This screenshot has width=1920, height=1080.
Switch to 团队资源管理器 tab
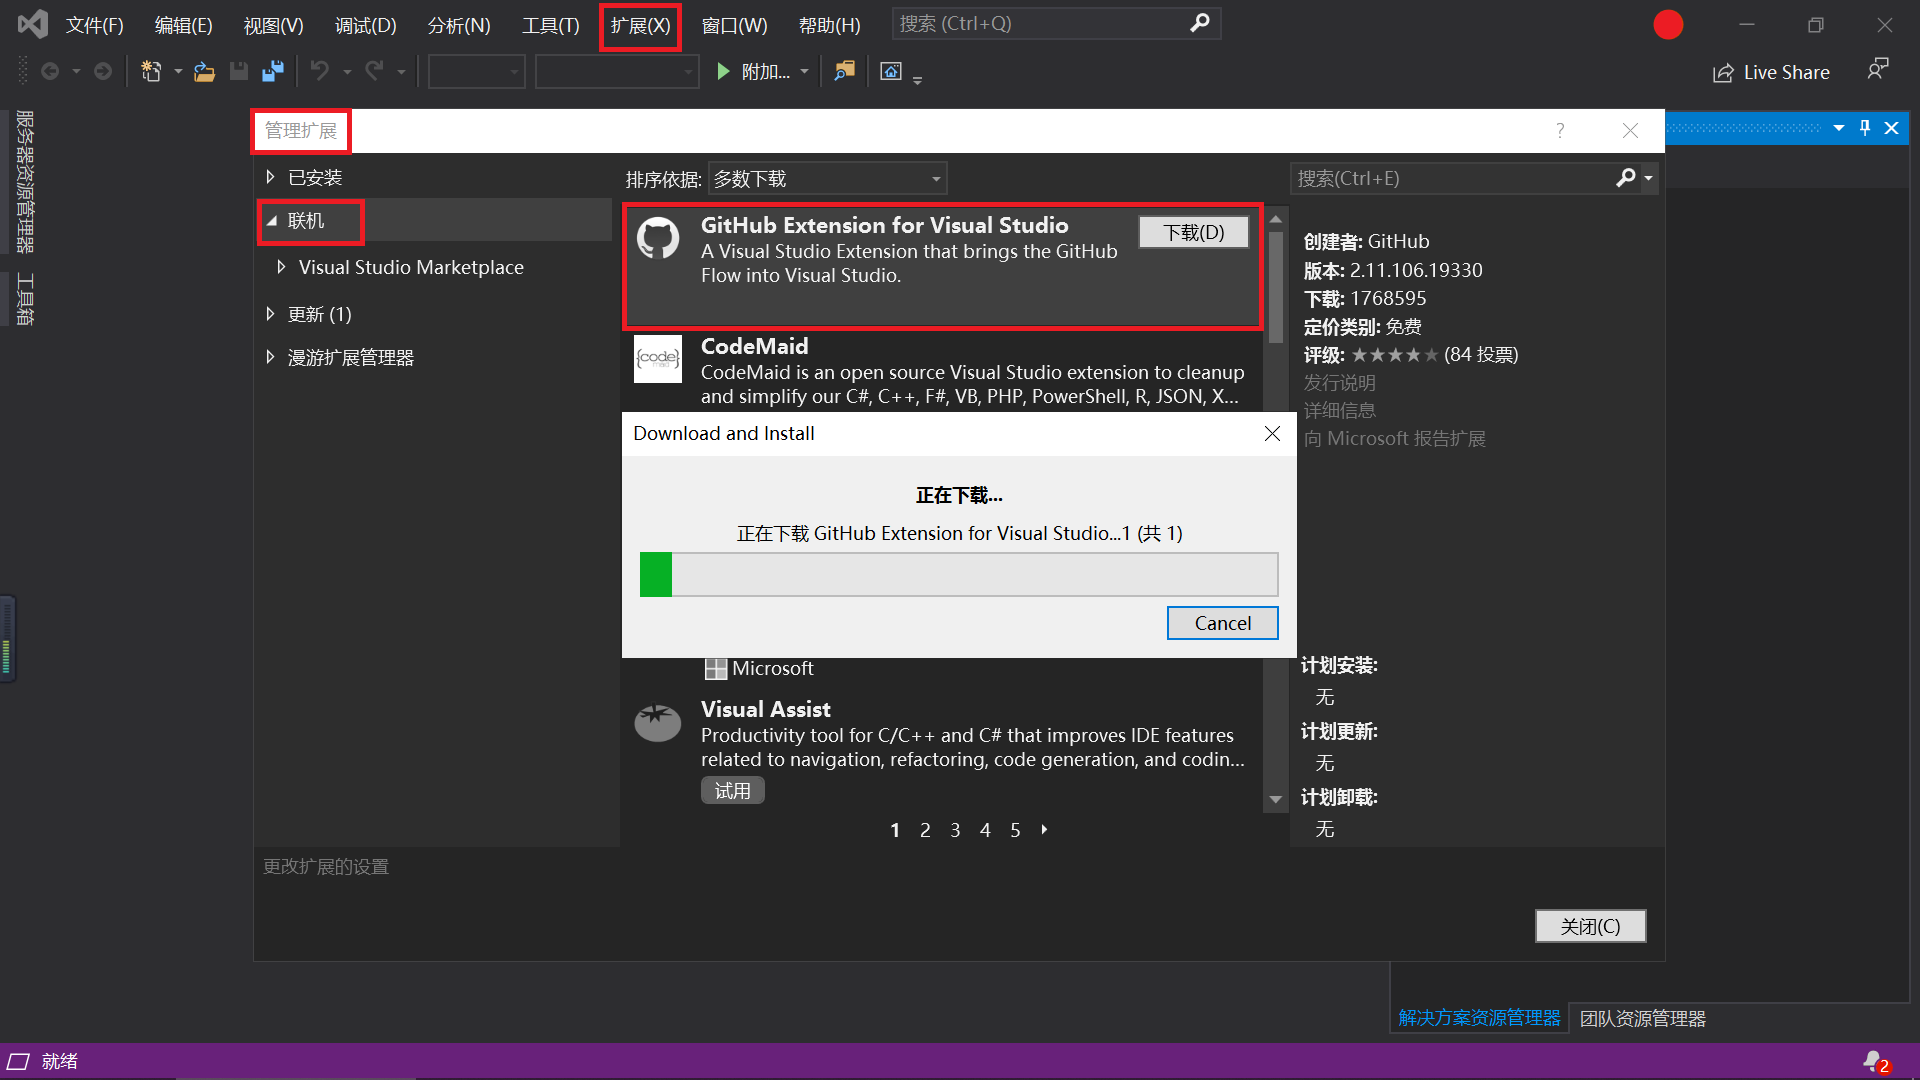coord(1642,1018)
